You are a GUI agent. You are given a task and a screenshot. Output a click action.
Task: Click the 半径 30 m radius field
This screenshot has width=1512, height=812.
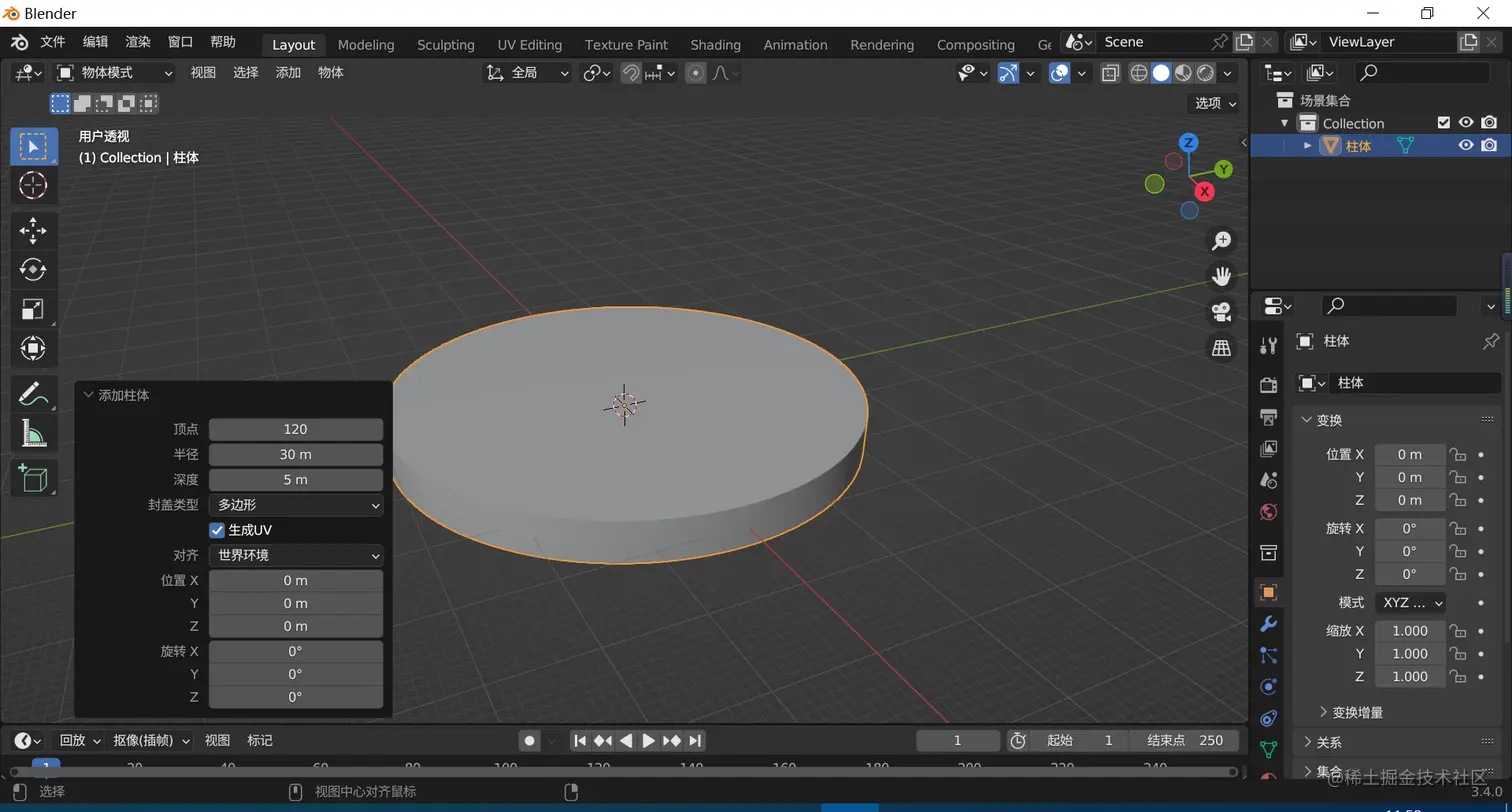(x=296, y=454)
